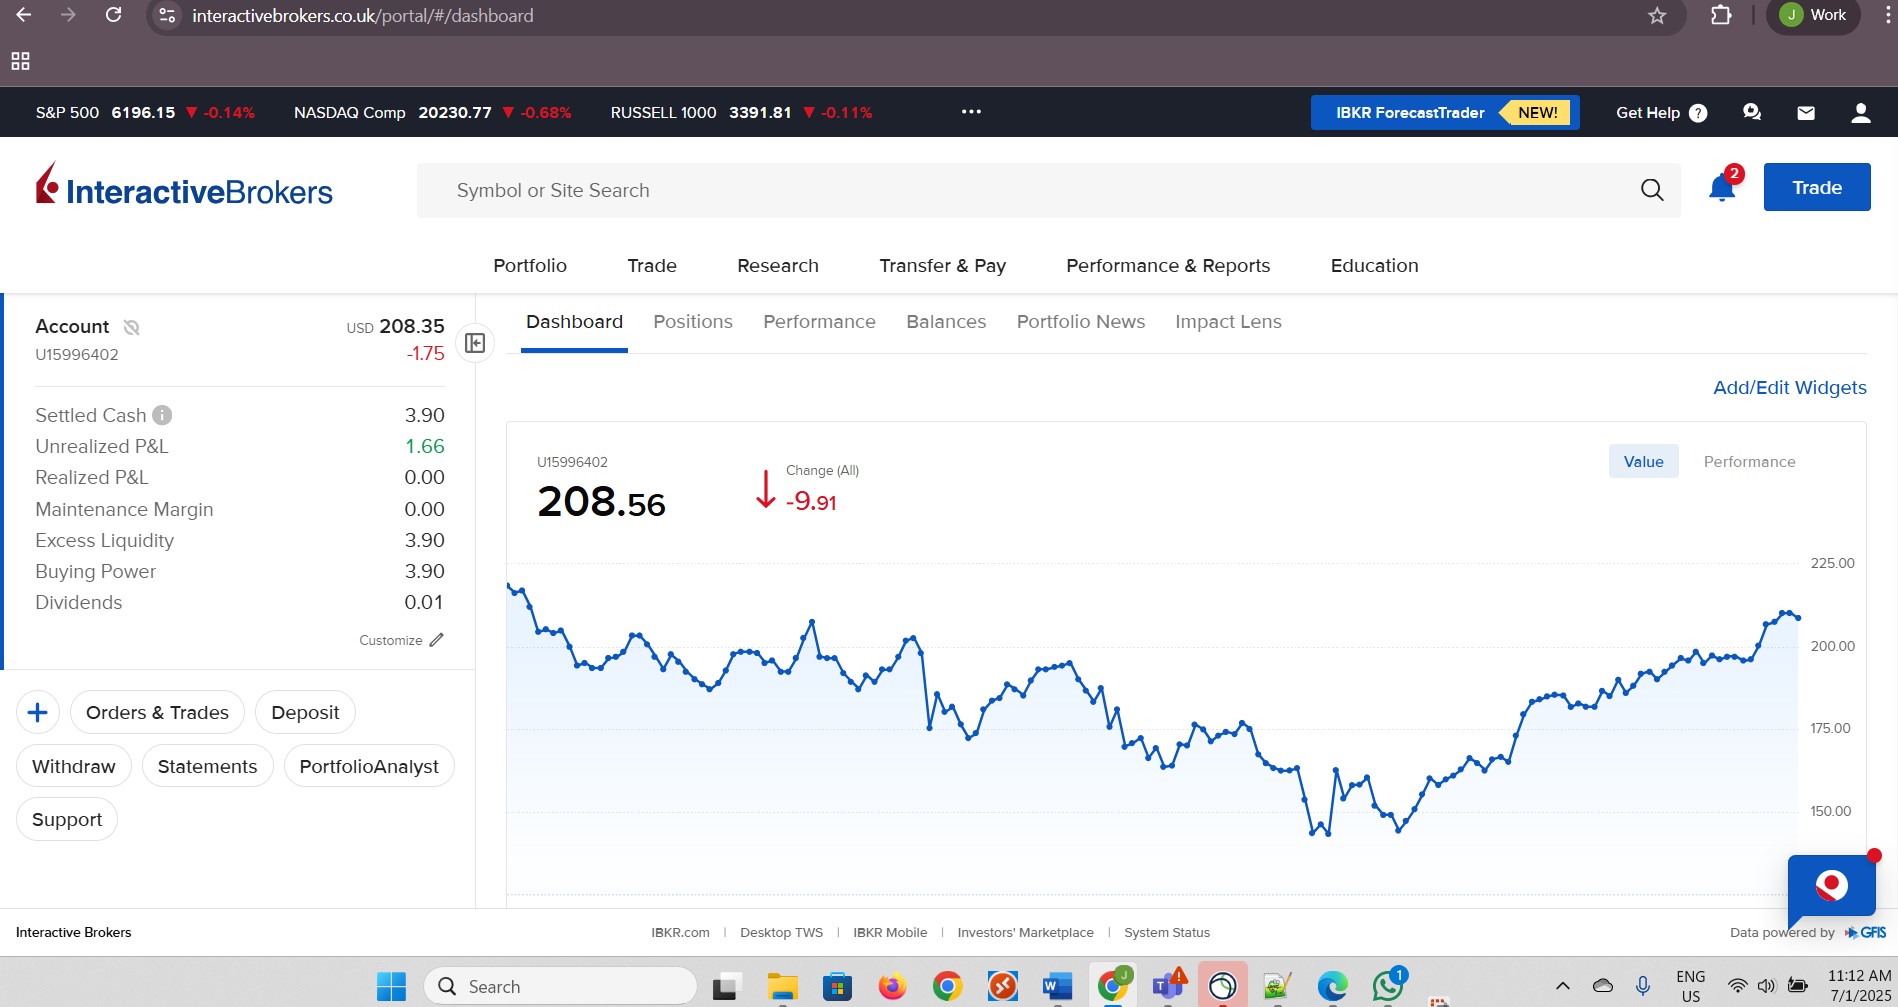Open the notifications bell
This screenshot has height=1007, width=1898.
1722,187
